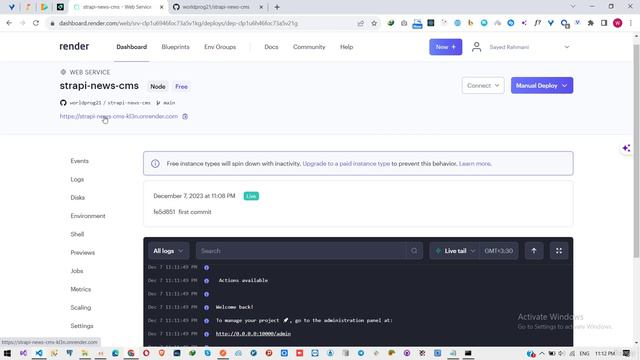The height and width of the screenshot is (360, 640).
Task: Open Settings in the sidebar
Action: (x=82, y=326)
